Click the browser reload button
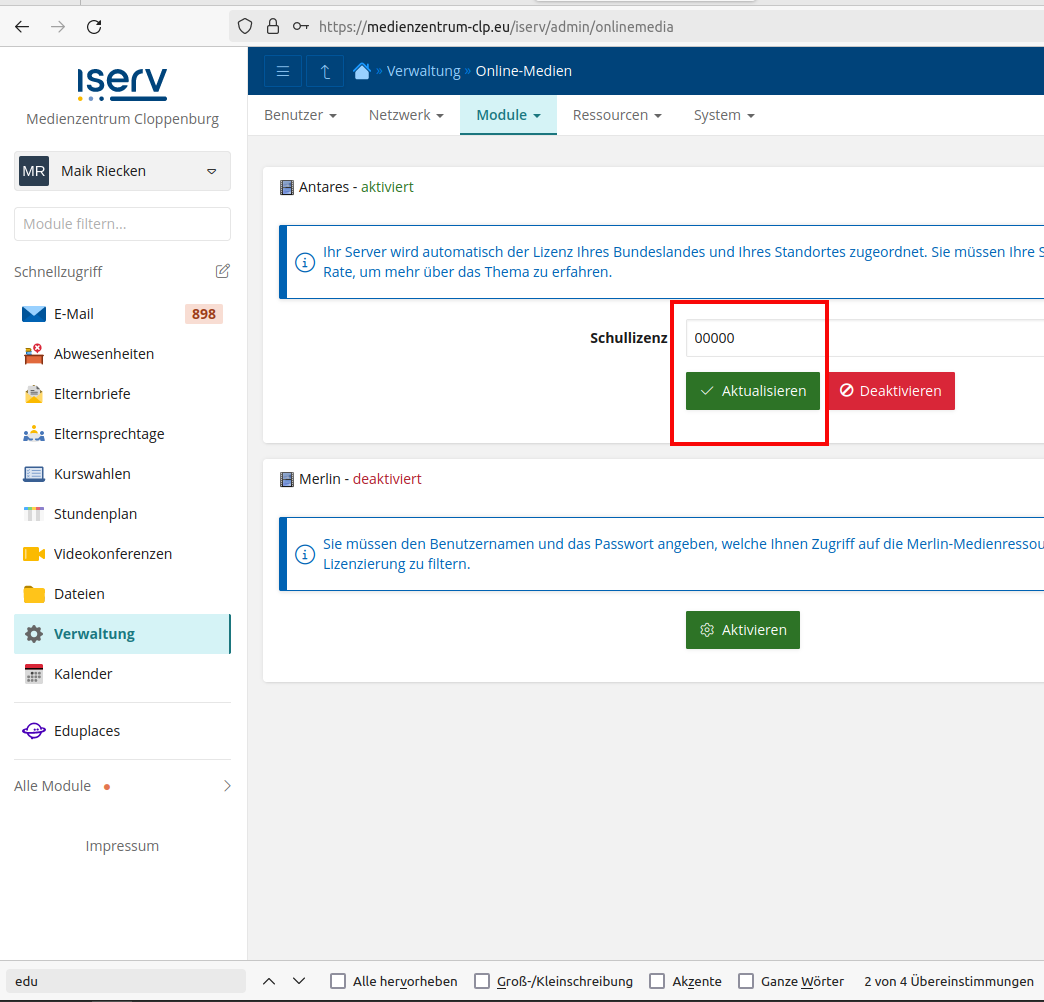Screen dimensions: 1044x1002 (94, 27)
